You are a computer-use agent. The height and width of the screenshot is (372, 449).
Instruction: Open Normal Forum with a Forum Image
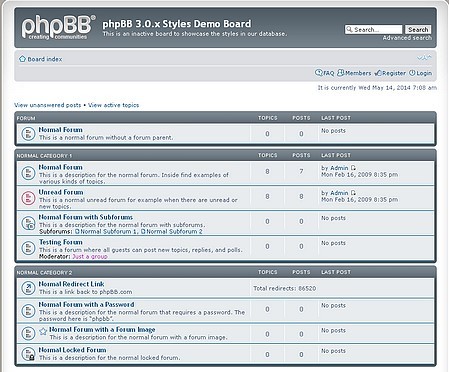[x=102, y=329]
